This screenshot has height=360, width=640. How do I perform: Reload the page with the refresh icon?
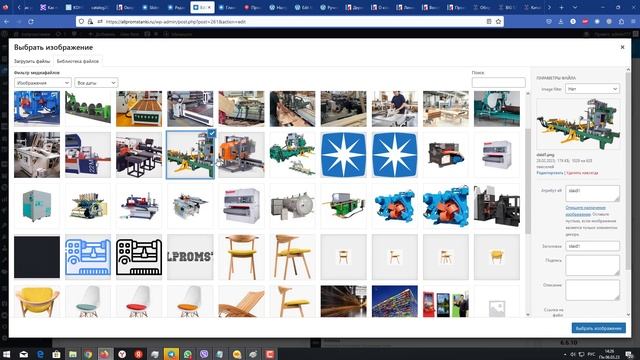coord(31,21)
